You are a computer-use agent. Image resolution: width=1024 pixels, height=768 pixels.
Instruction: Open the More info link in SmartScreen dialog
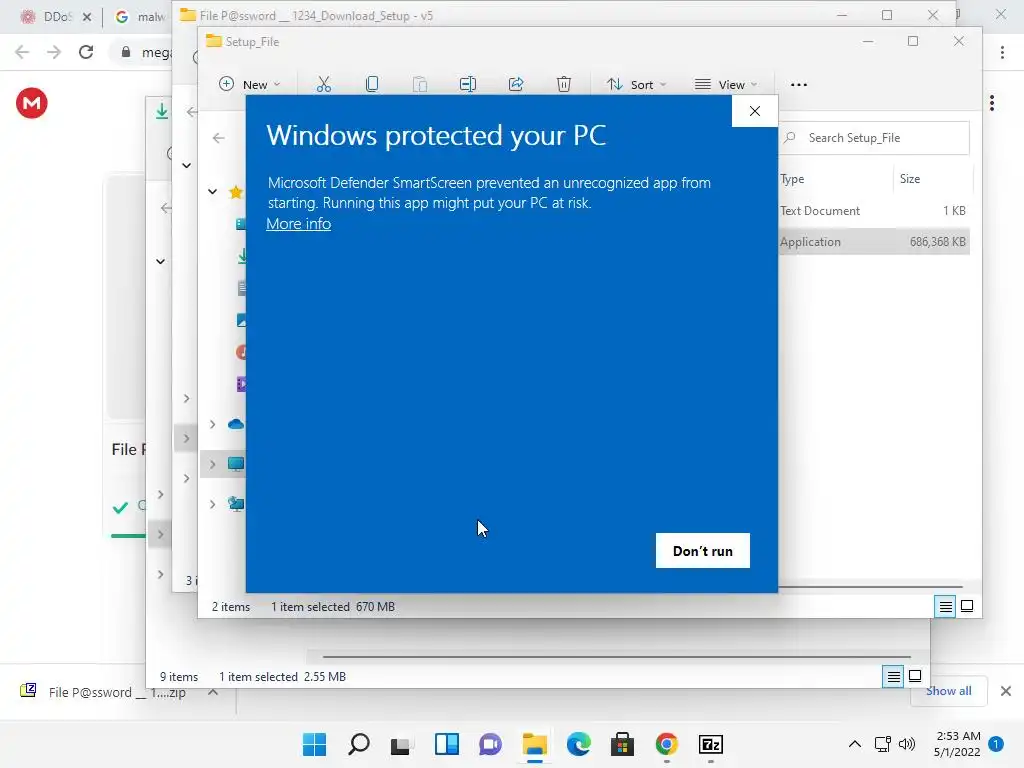click(298, 224)
